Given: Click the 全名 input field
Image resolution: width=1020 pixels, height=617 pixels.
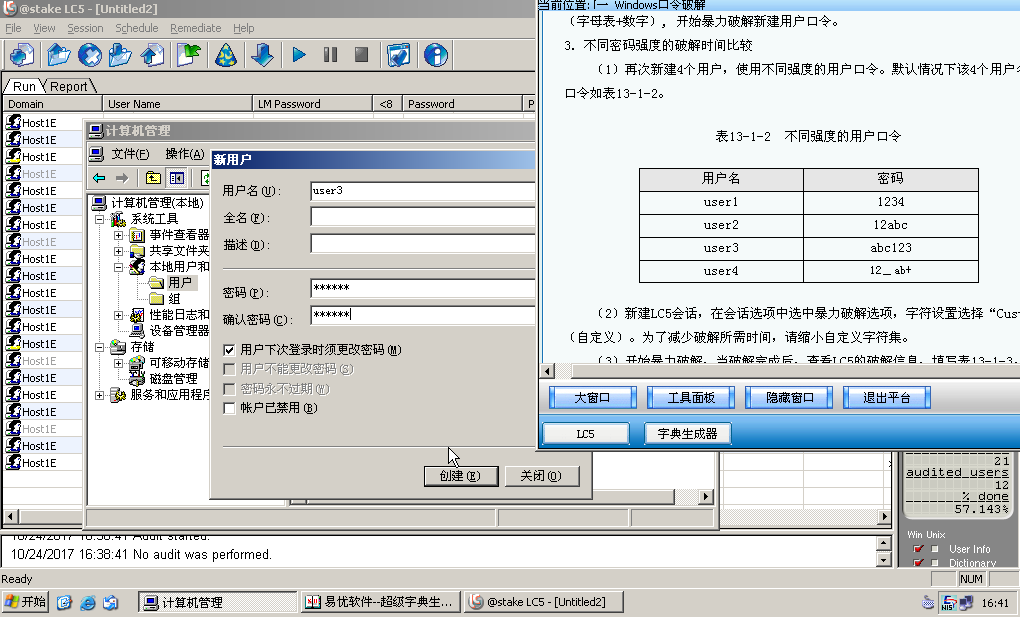Looking at the screenshot, I should tap(423, 217).
